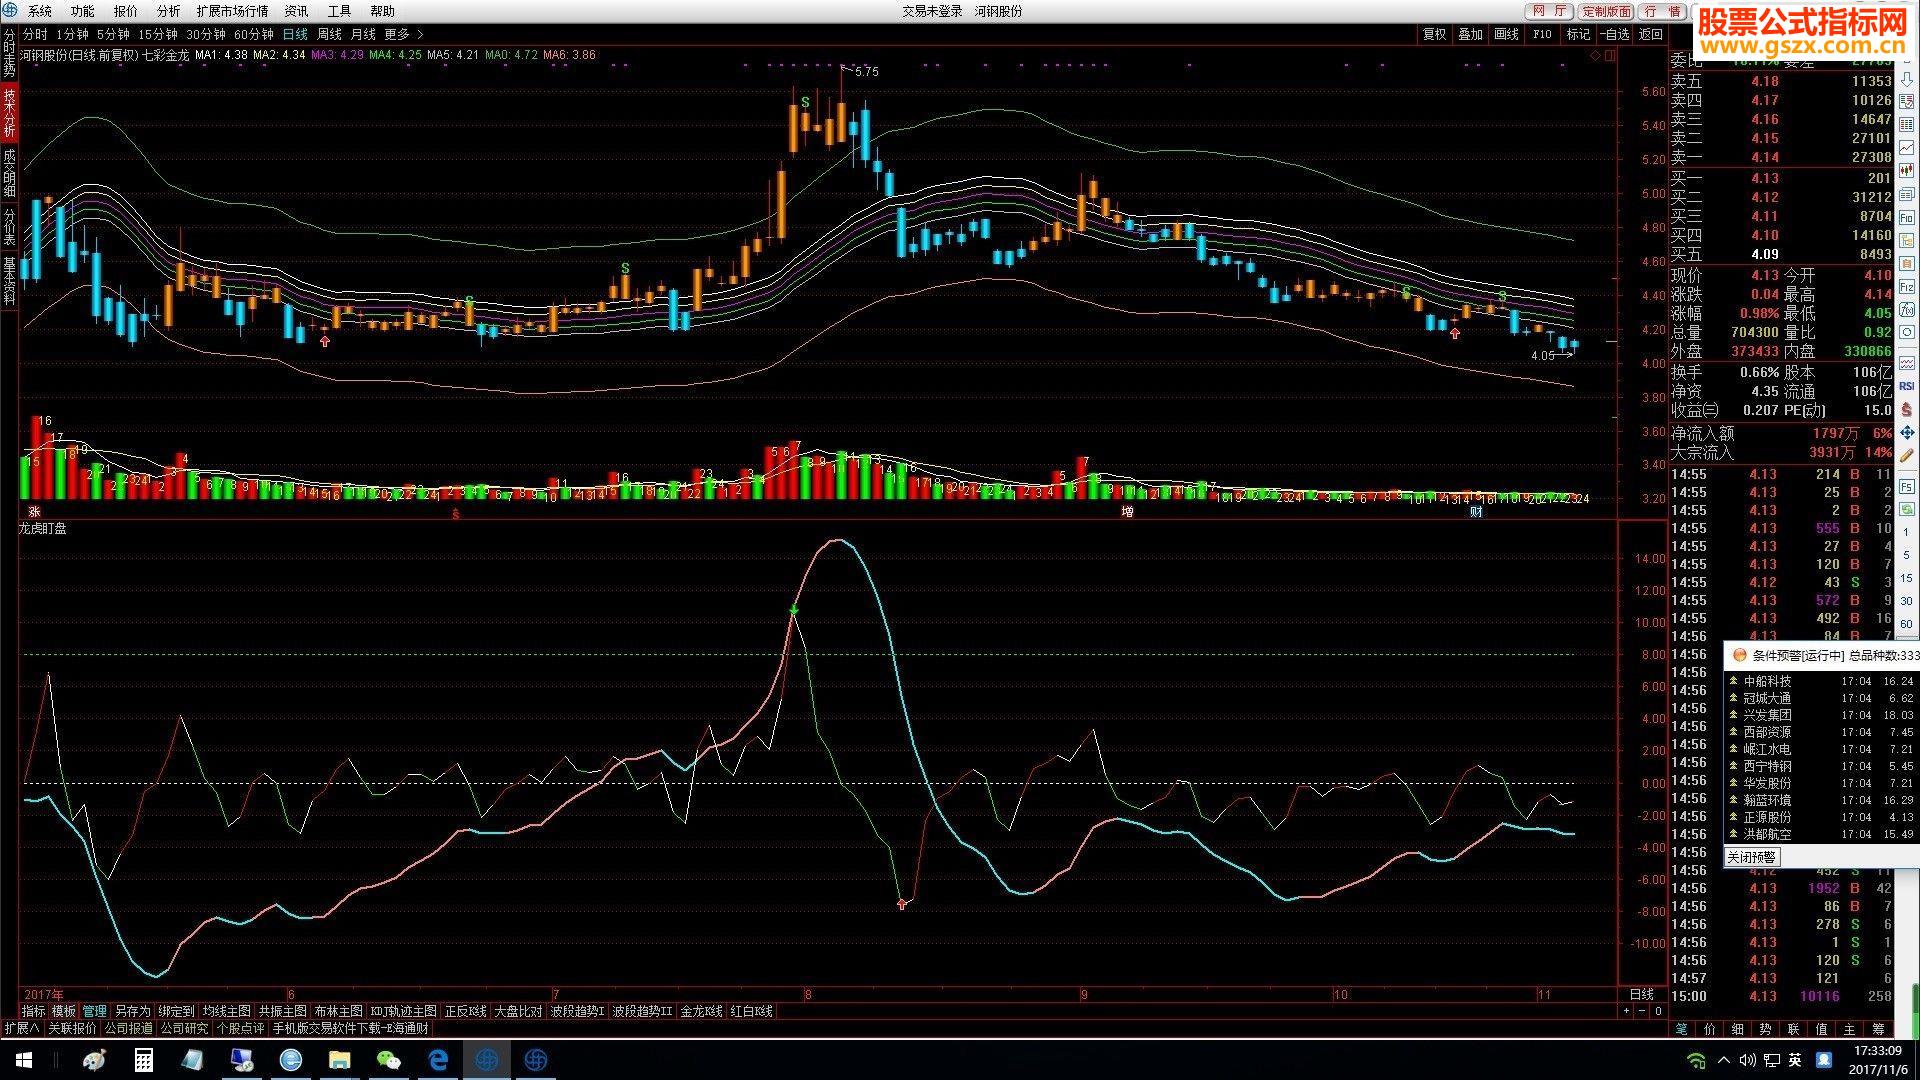Image resolution: width=1920 pixels, height=1080 pixels.
Task: Show hidden system tray icons
Action: tap(1723, 1060)
